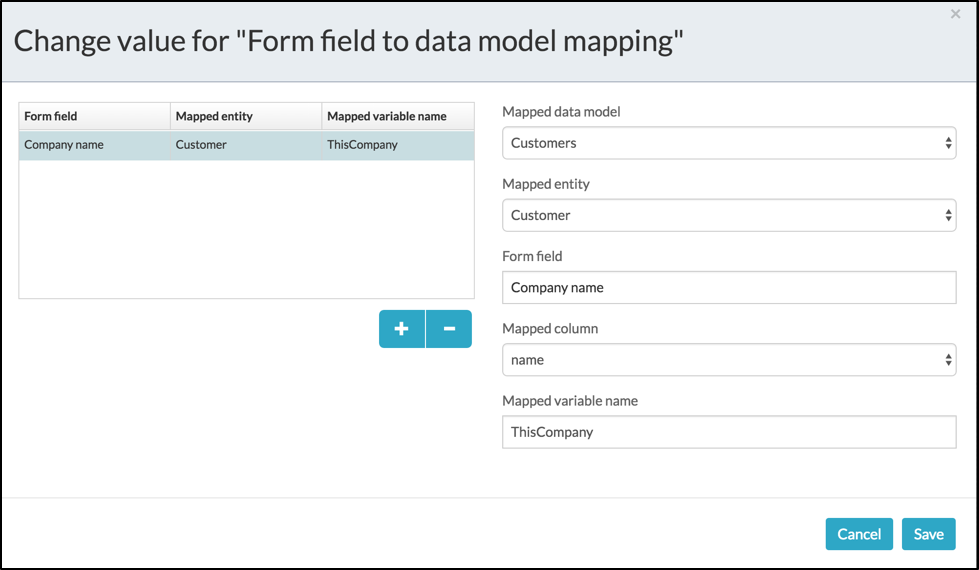Close the dialog with the top-right X
The image size is (979, 570).
(955, 14)
